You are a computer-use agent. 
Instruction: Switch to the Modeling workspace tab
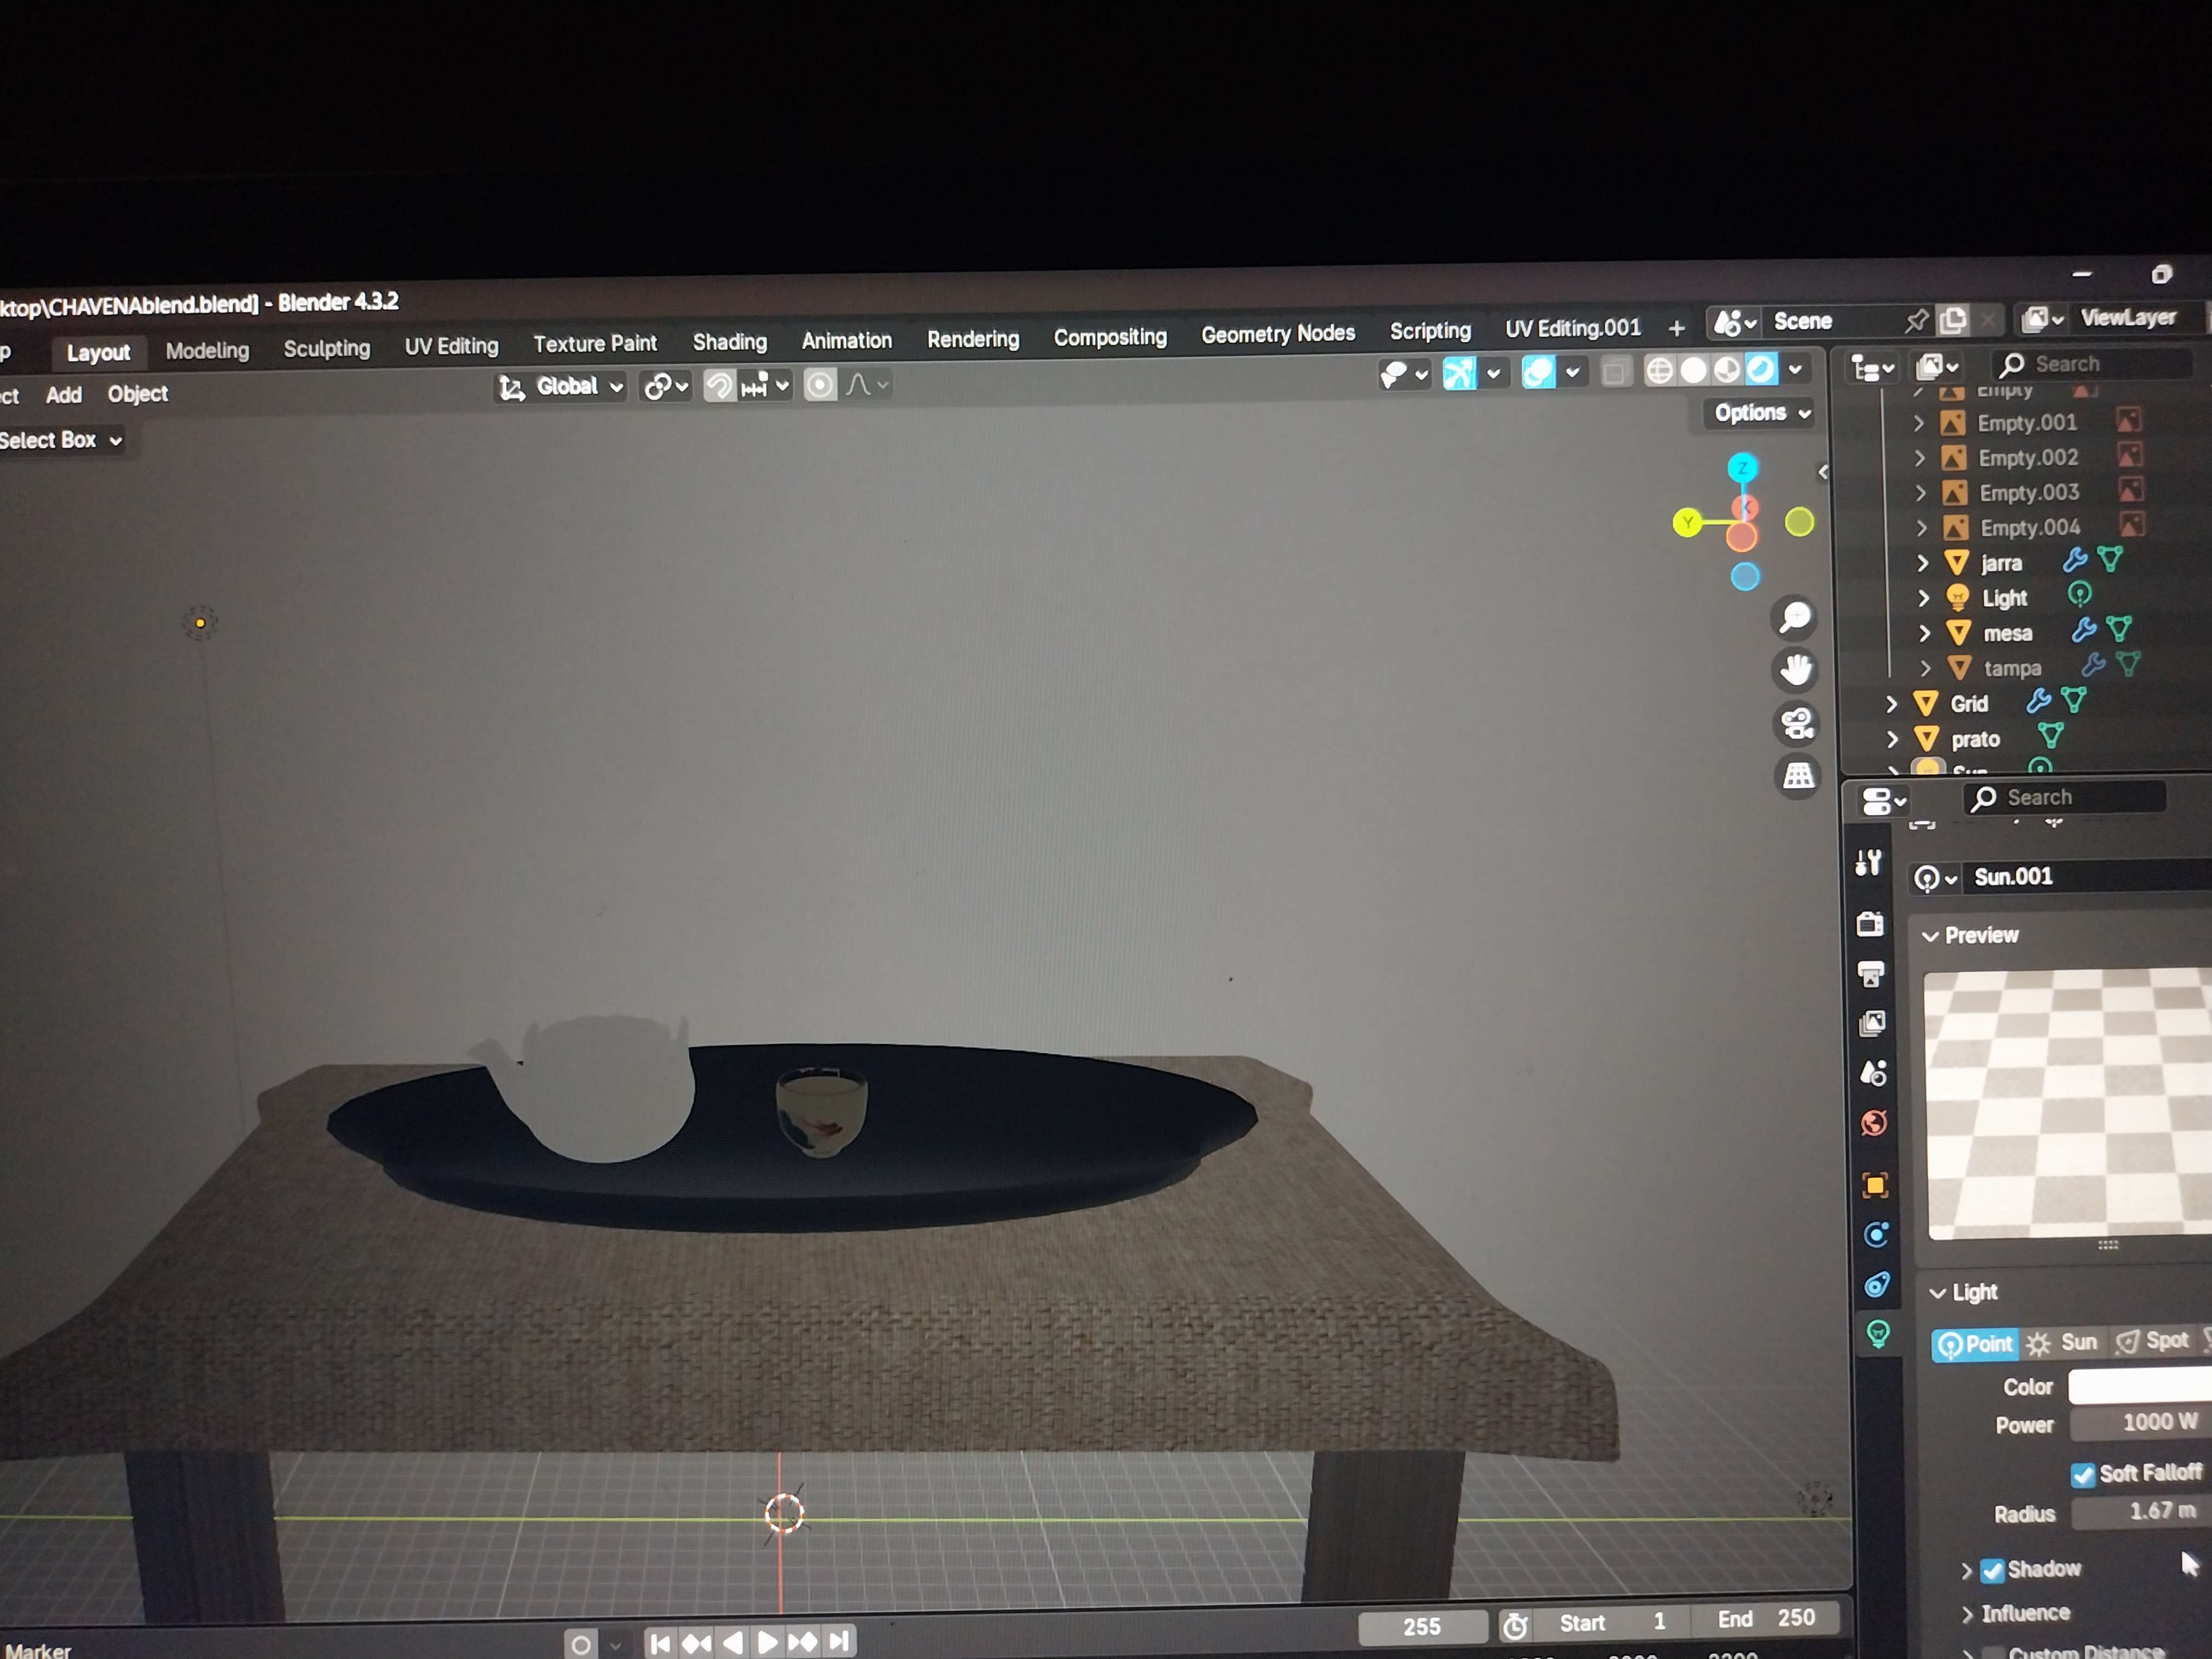[x=207, y=350]
